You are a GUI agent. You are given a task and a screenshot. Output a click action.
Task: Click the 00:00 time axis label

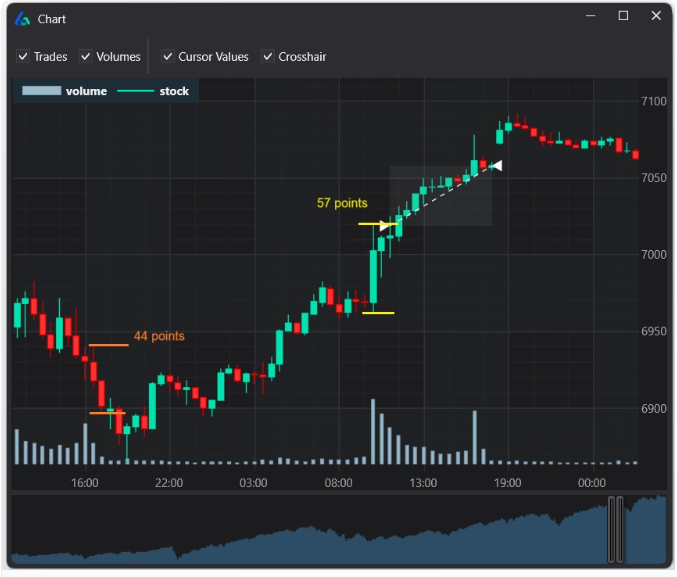[592, 483]
